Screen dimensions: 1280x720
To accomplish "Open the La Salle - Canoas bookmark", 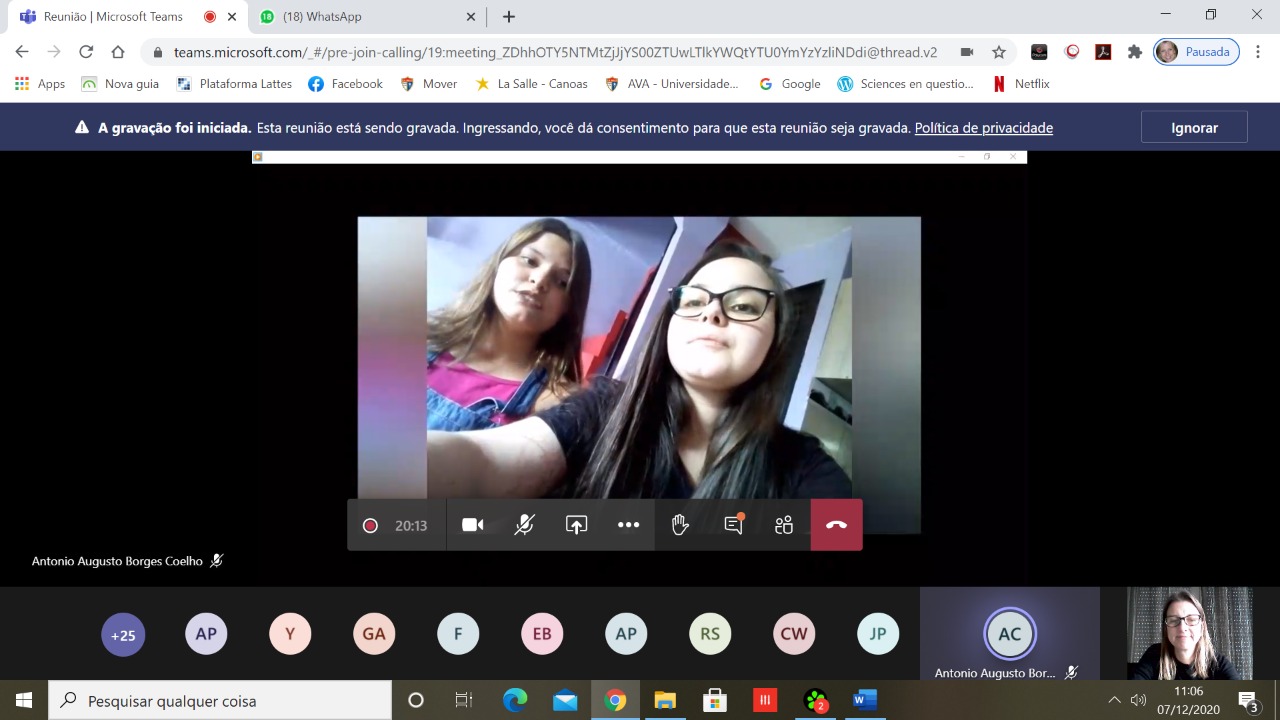I will click(x=531, y=84).
